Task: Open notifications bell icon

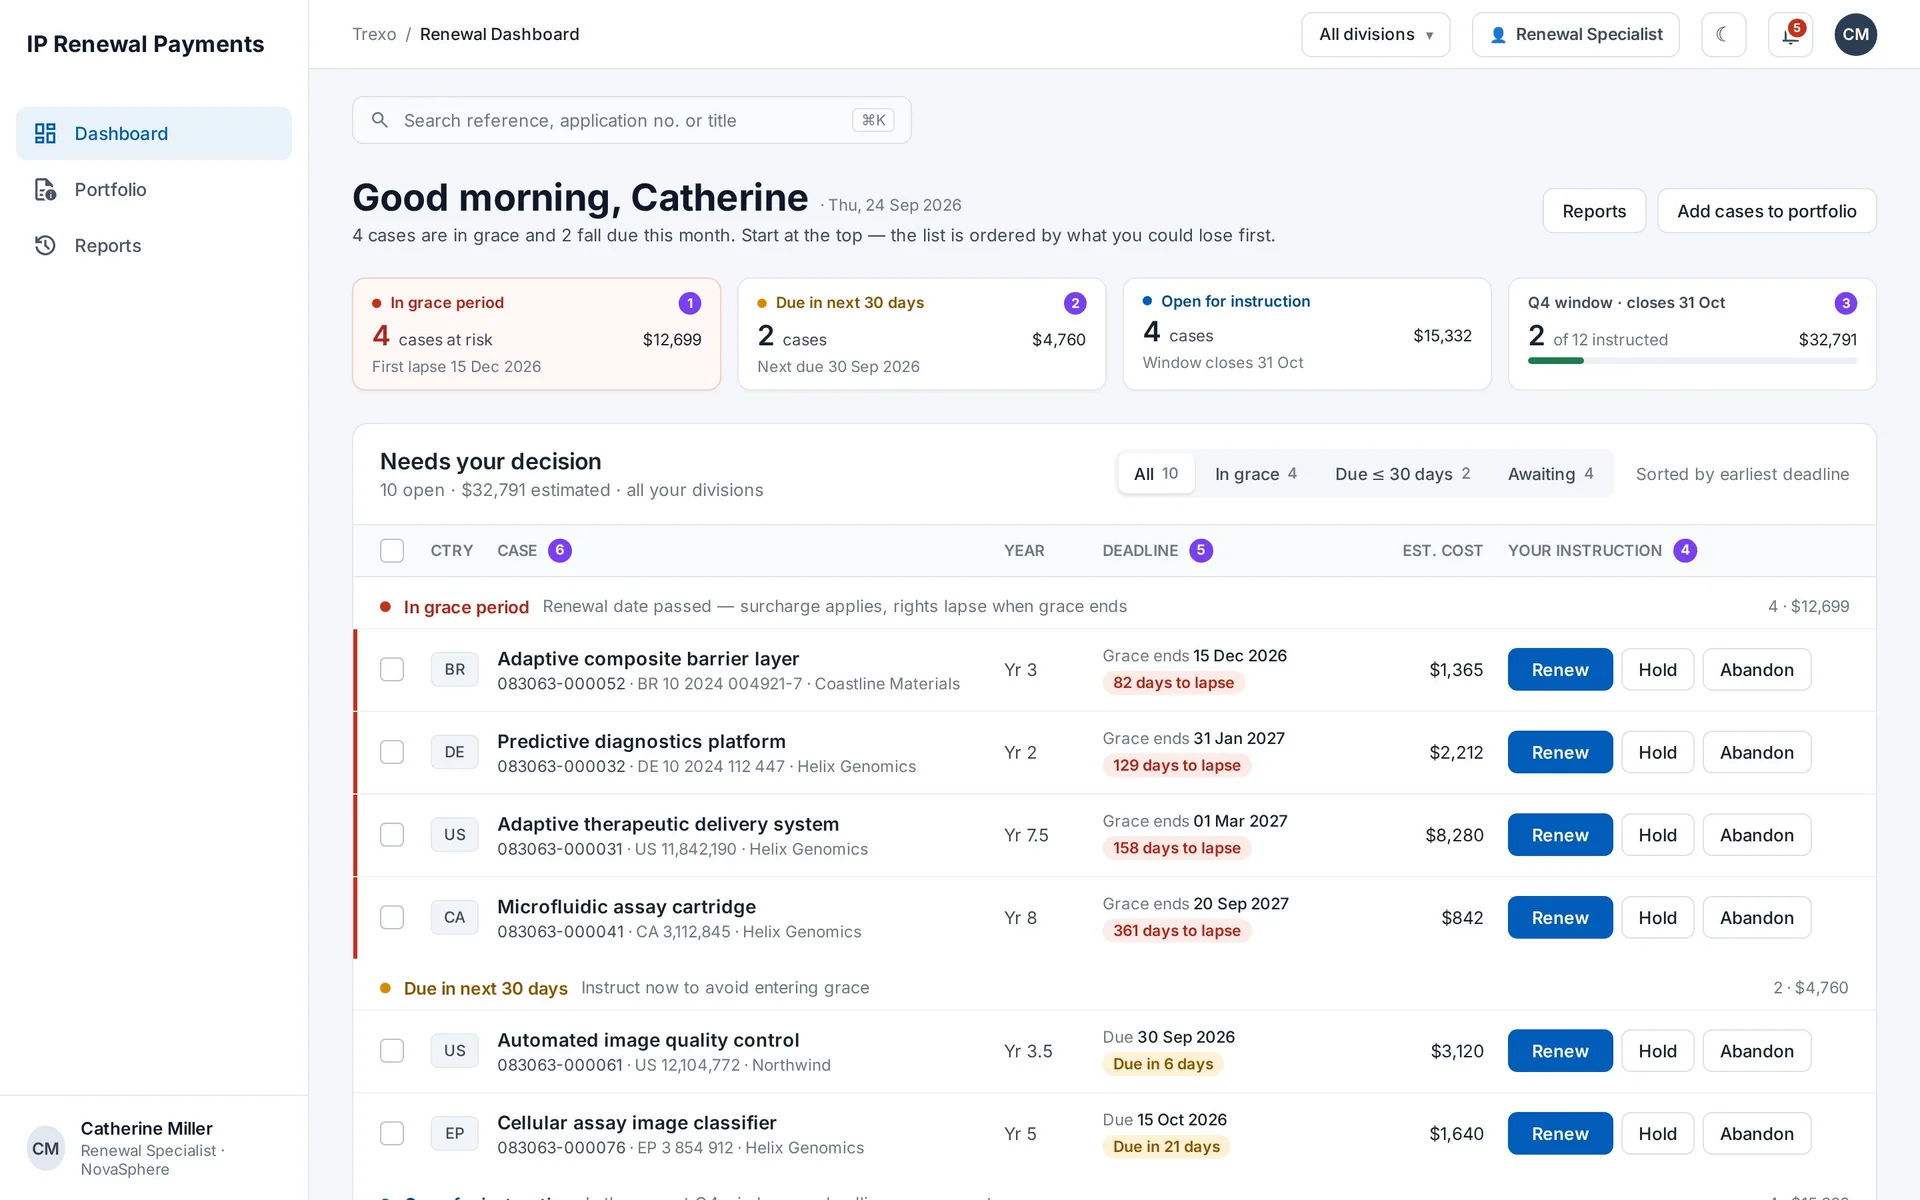Action: click(1790, 34)
